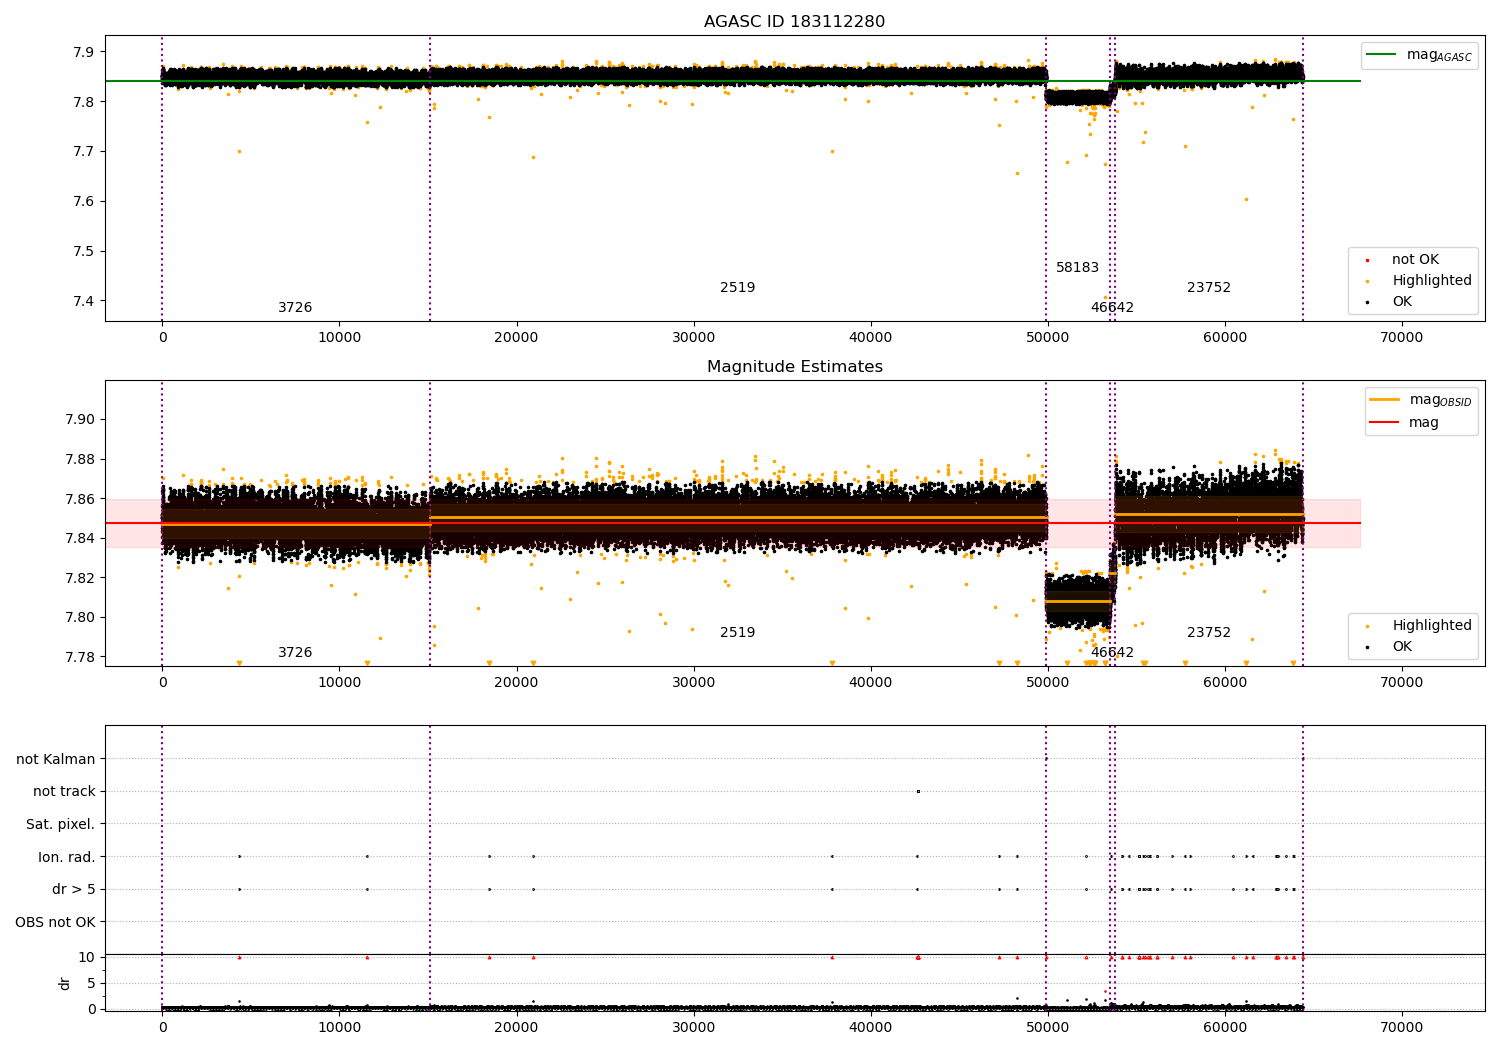Click y-tick 10 on the dr panel
Image resolution: width=1500 pixels, height=1050 pixels.
point(87,958)
